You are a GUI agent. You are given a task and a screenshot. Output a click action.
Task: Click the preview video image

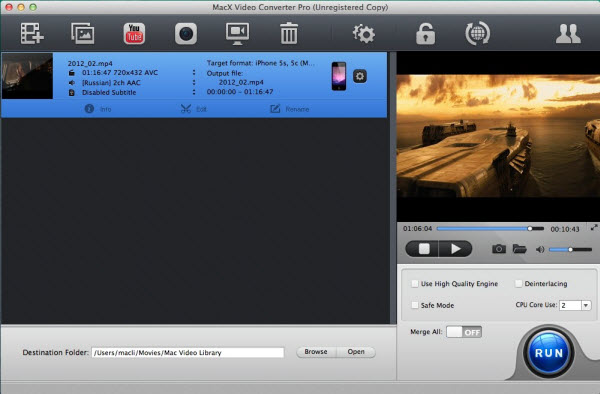coord(498,136)
